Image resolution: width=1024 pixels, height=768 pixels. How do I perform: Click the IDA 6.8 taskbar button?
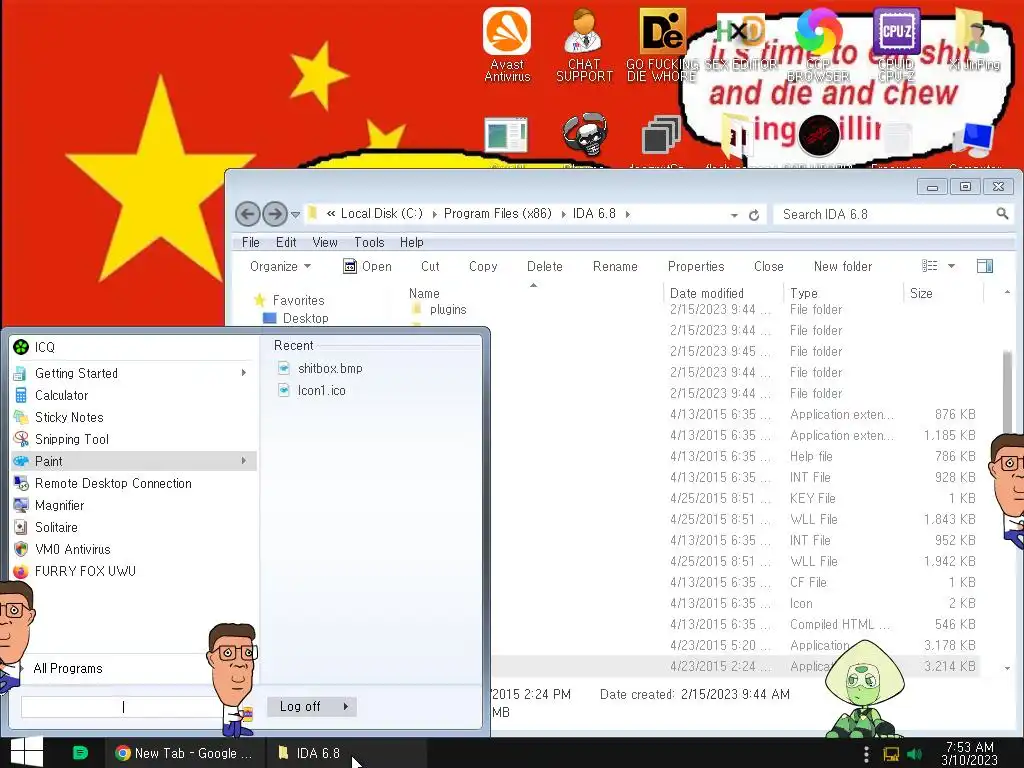coord(346,753)
